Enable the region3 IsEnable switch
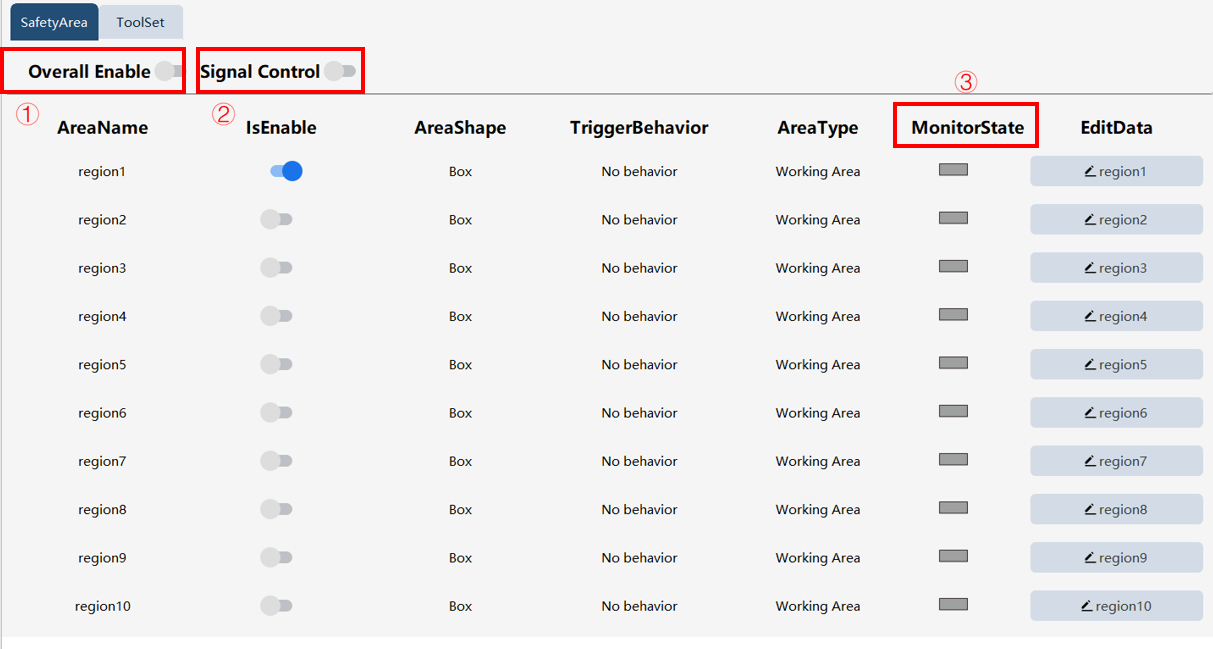Viewport: 1213px width, 649px height. coord(276,267)
